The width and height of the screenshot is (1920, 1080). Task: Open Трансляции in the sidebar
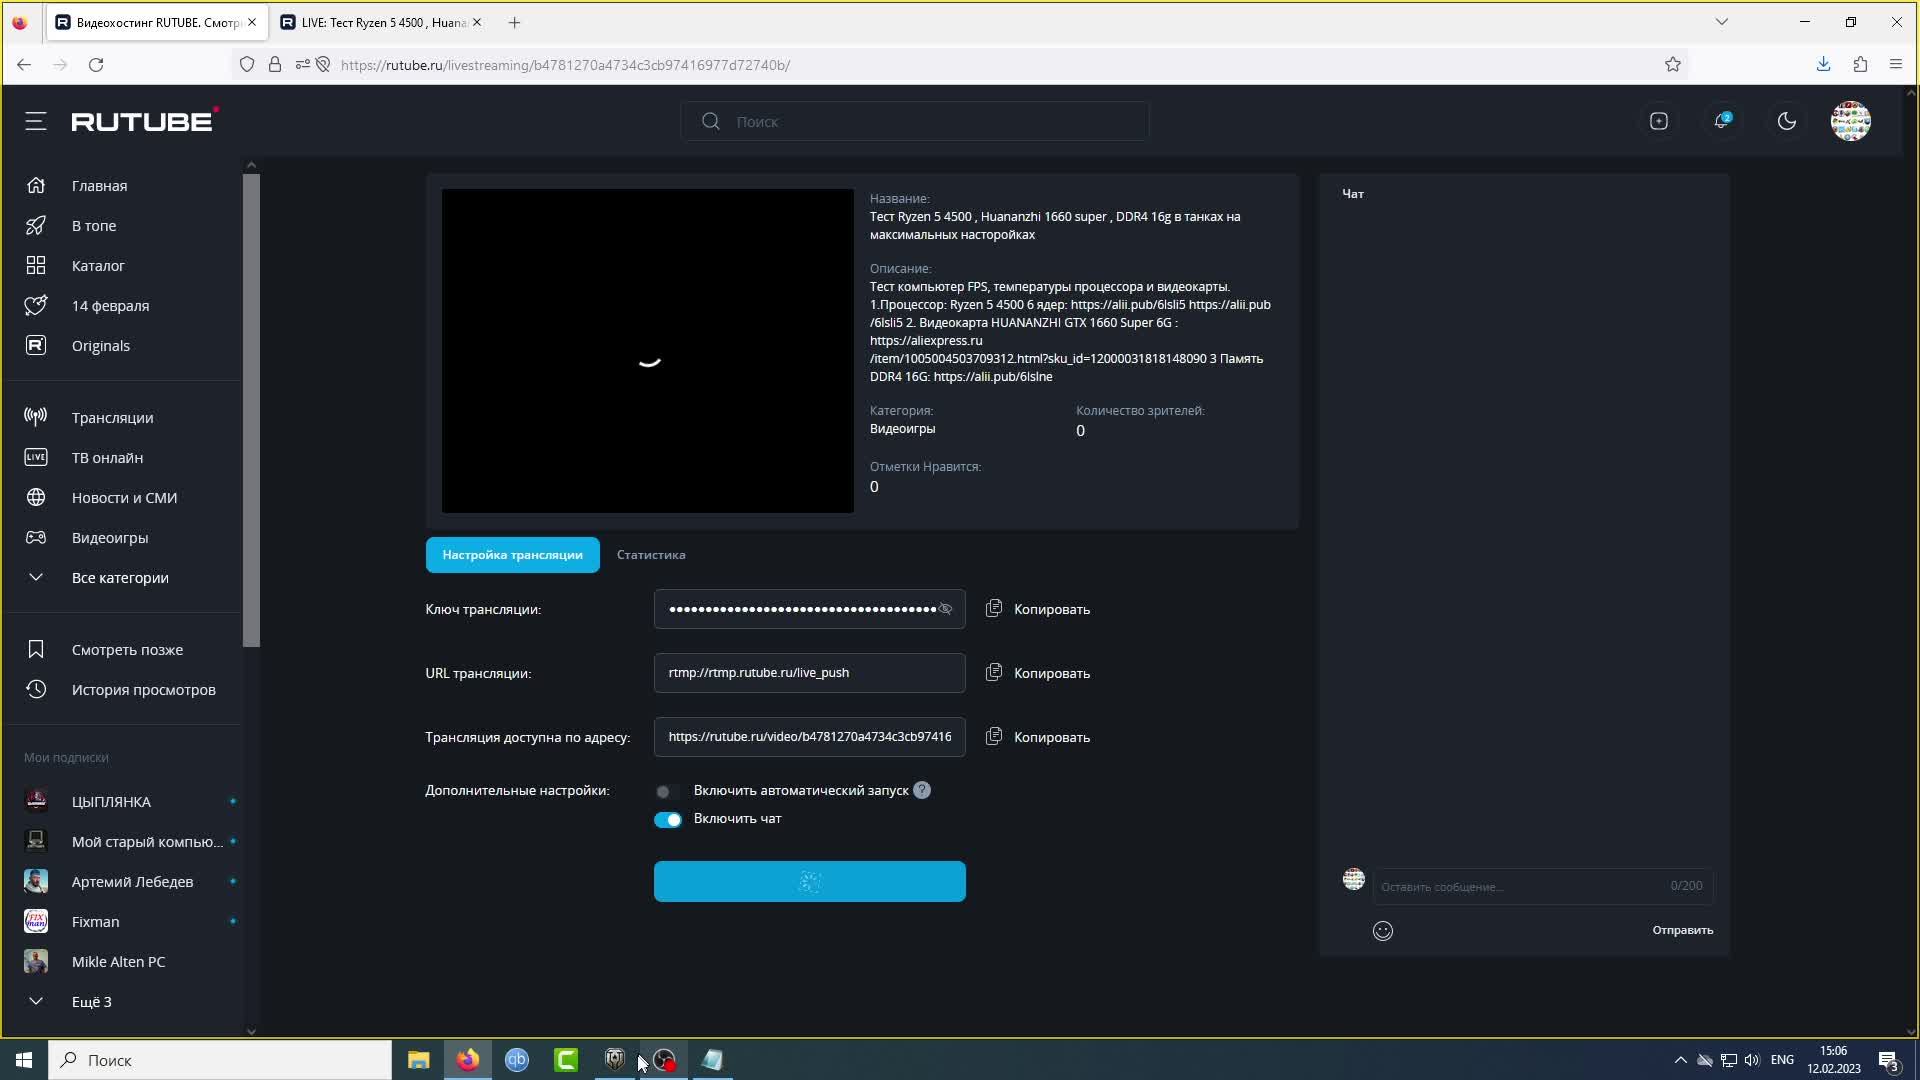[112, 418]
